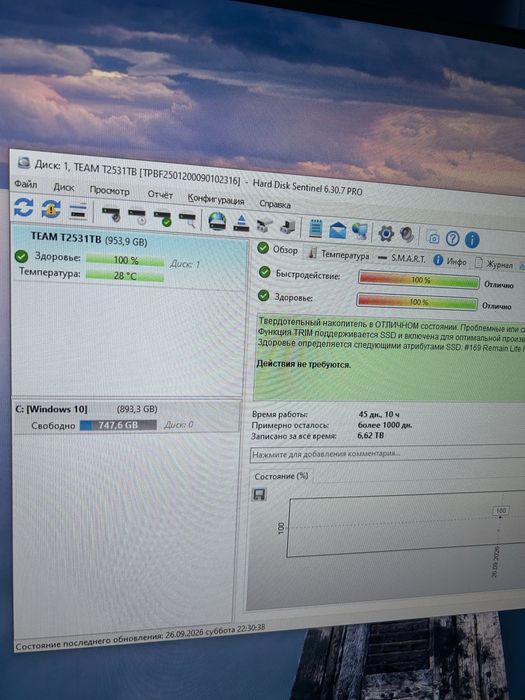Click the network monitors toolbar icon
Screen dimensions: 525x700
coord(360,231)
